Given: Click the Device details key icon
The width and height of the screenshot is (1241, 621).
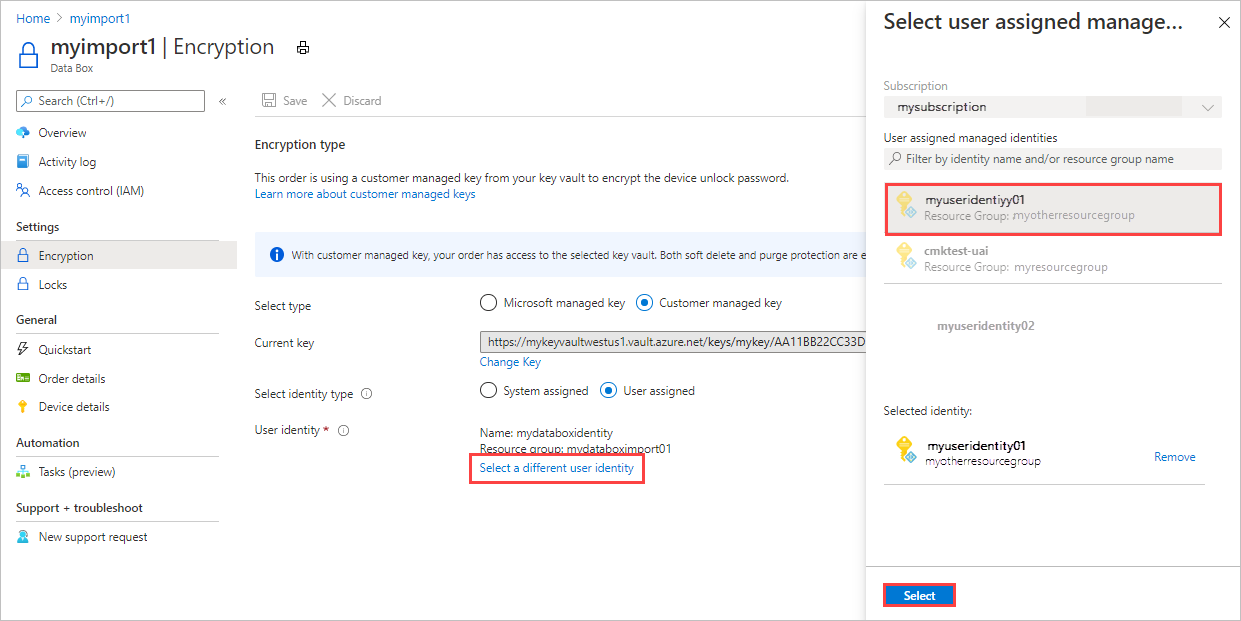Looking at the screenshot, I should (23, 407).
